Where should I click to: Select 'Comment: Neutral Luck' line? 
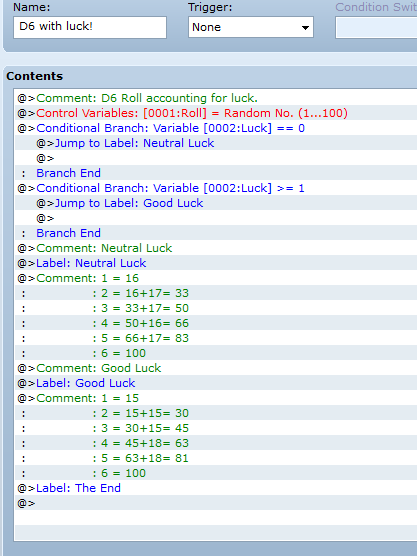tap(216, 248)
